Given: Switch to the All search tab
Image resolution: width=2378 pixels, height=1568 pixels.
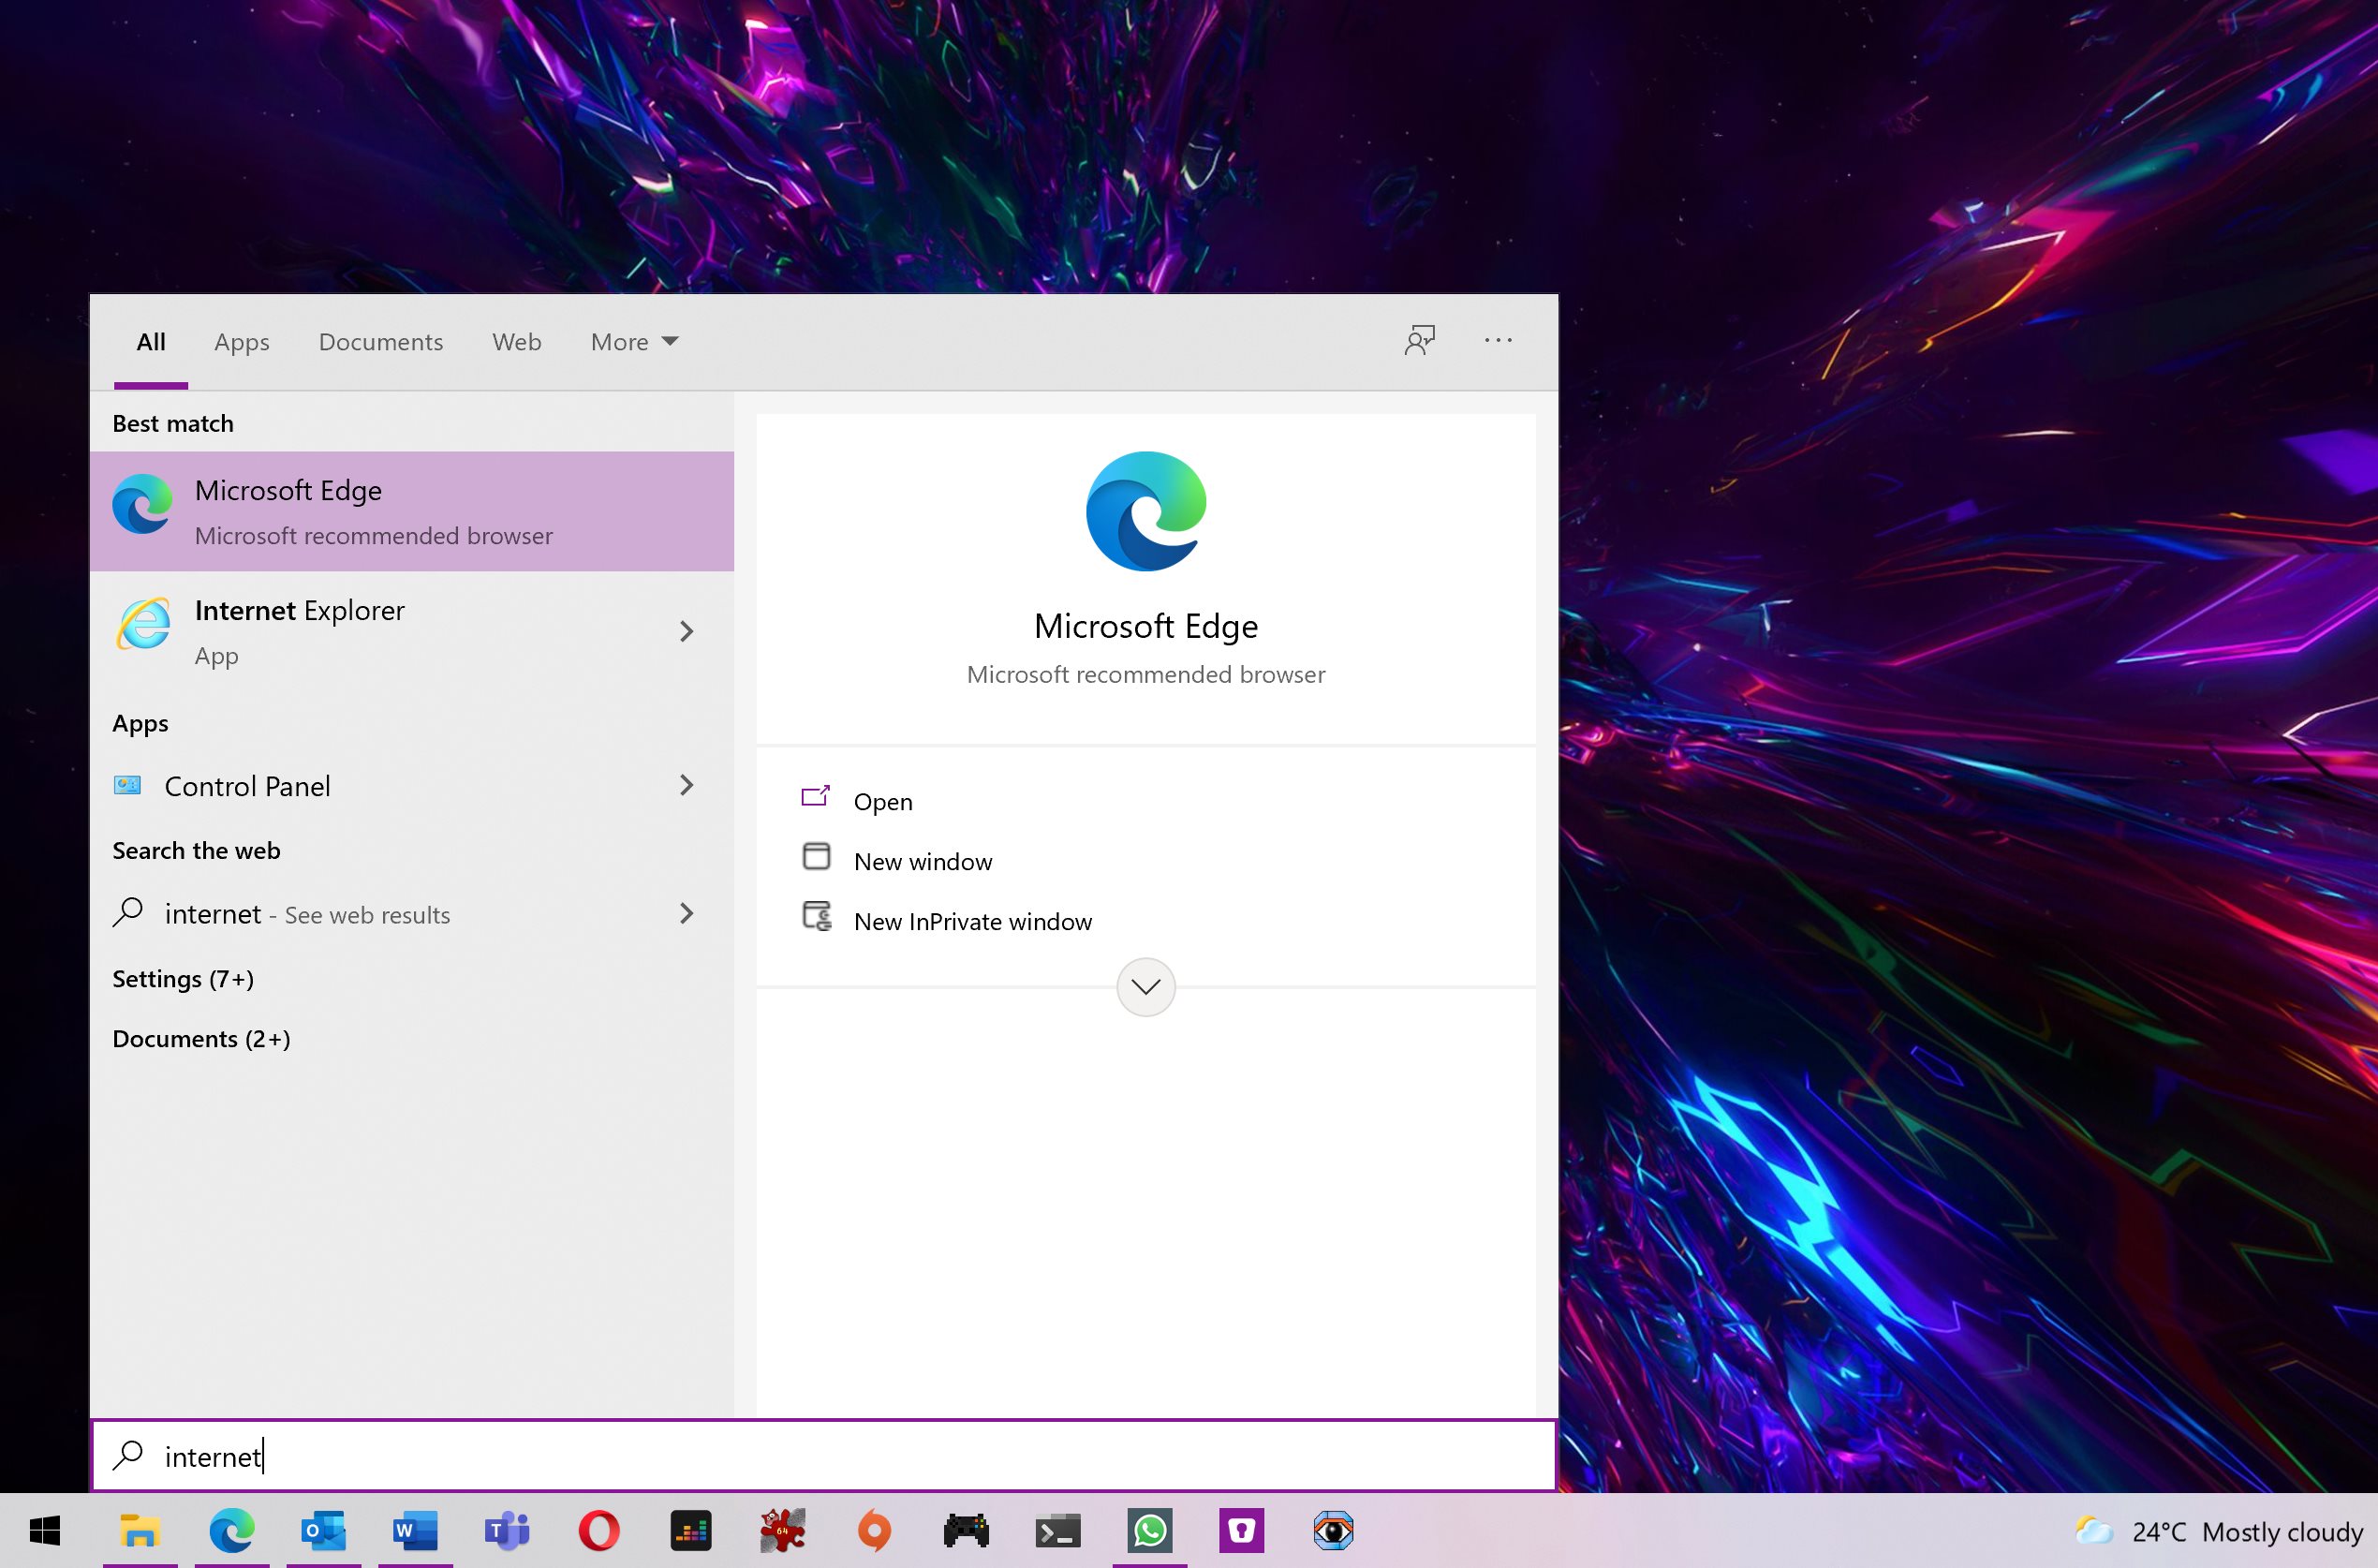Looking at the screenshot, I should click(151, 342).
